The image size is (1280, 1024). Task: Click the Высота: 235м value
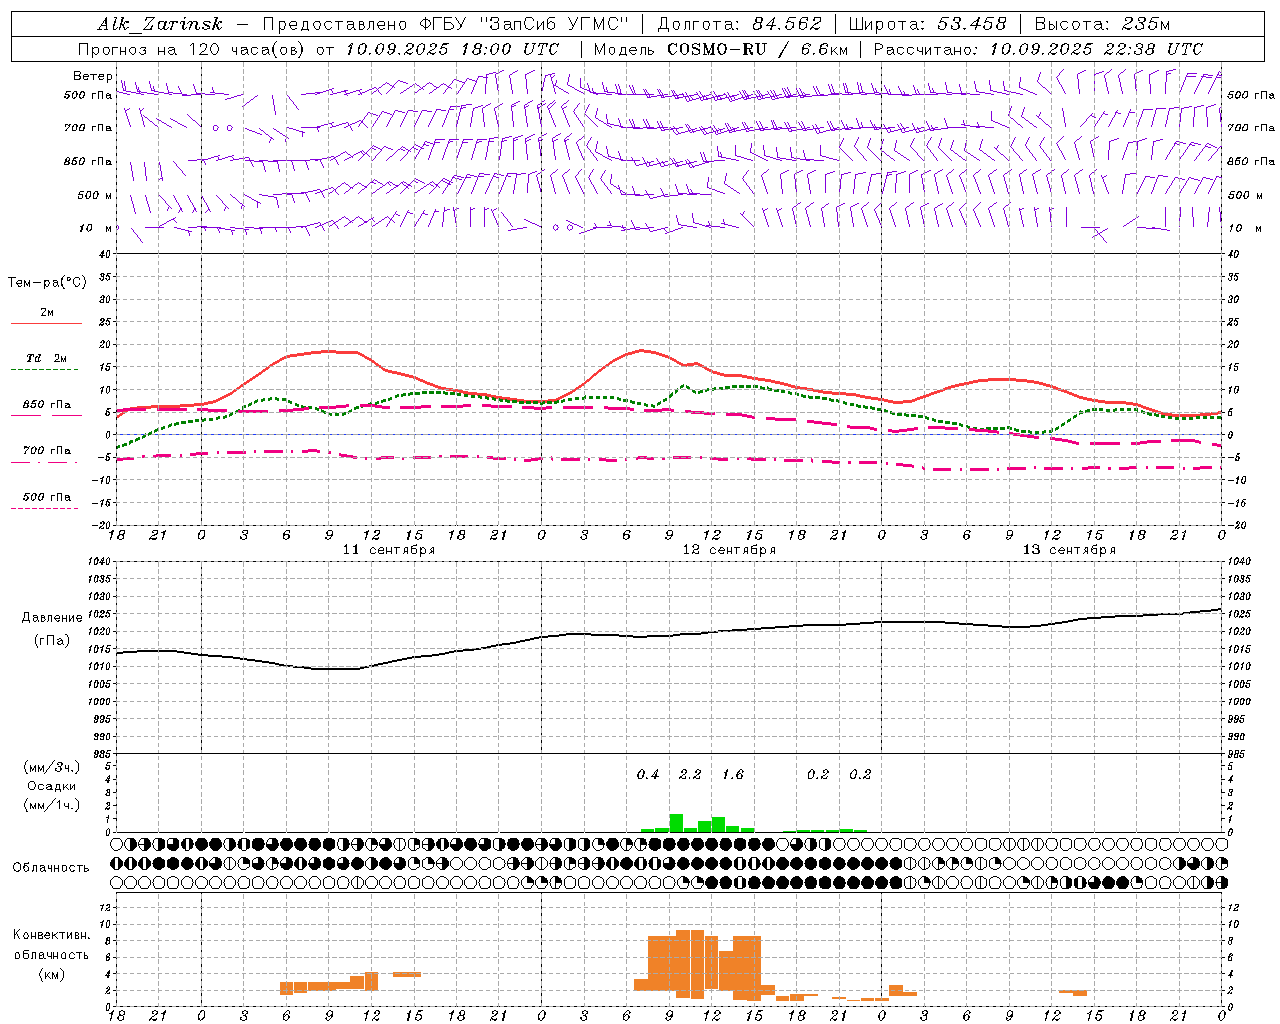(x=1102, y=24)
